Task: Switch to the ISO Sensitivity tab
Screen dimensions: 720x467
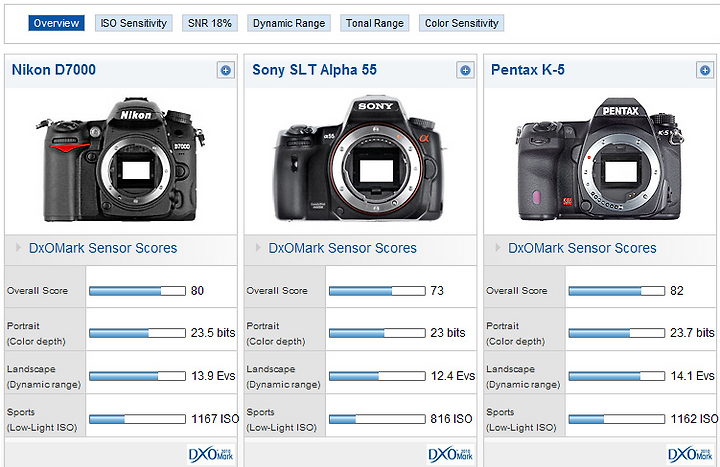Action: [x=134, y=23]
